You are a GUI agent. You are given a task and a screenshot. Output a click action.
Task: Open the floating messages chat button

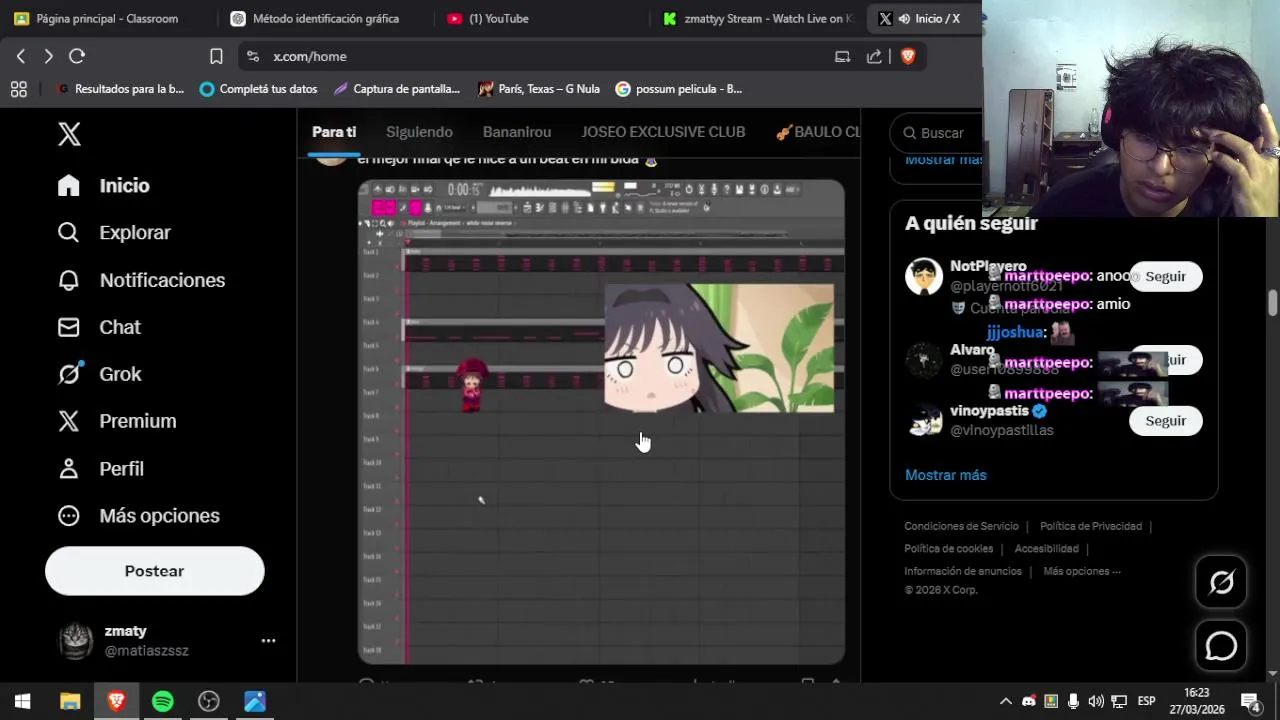coord(1221,646)
